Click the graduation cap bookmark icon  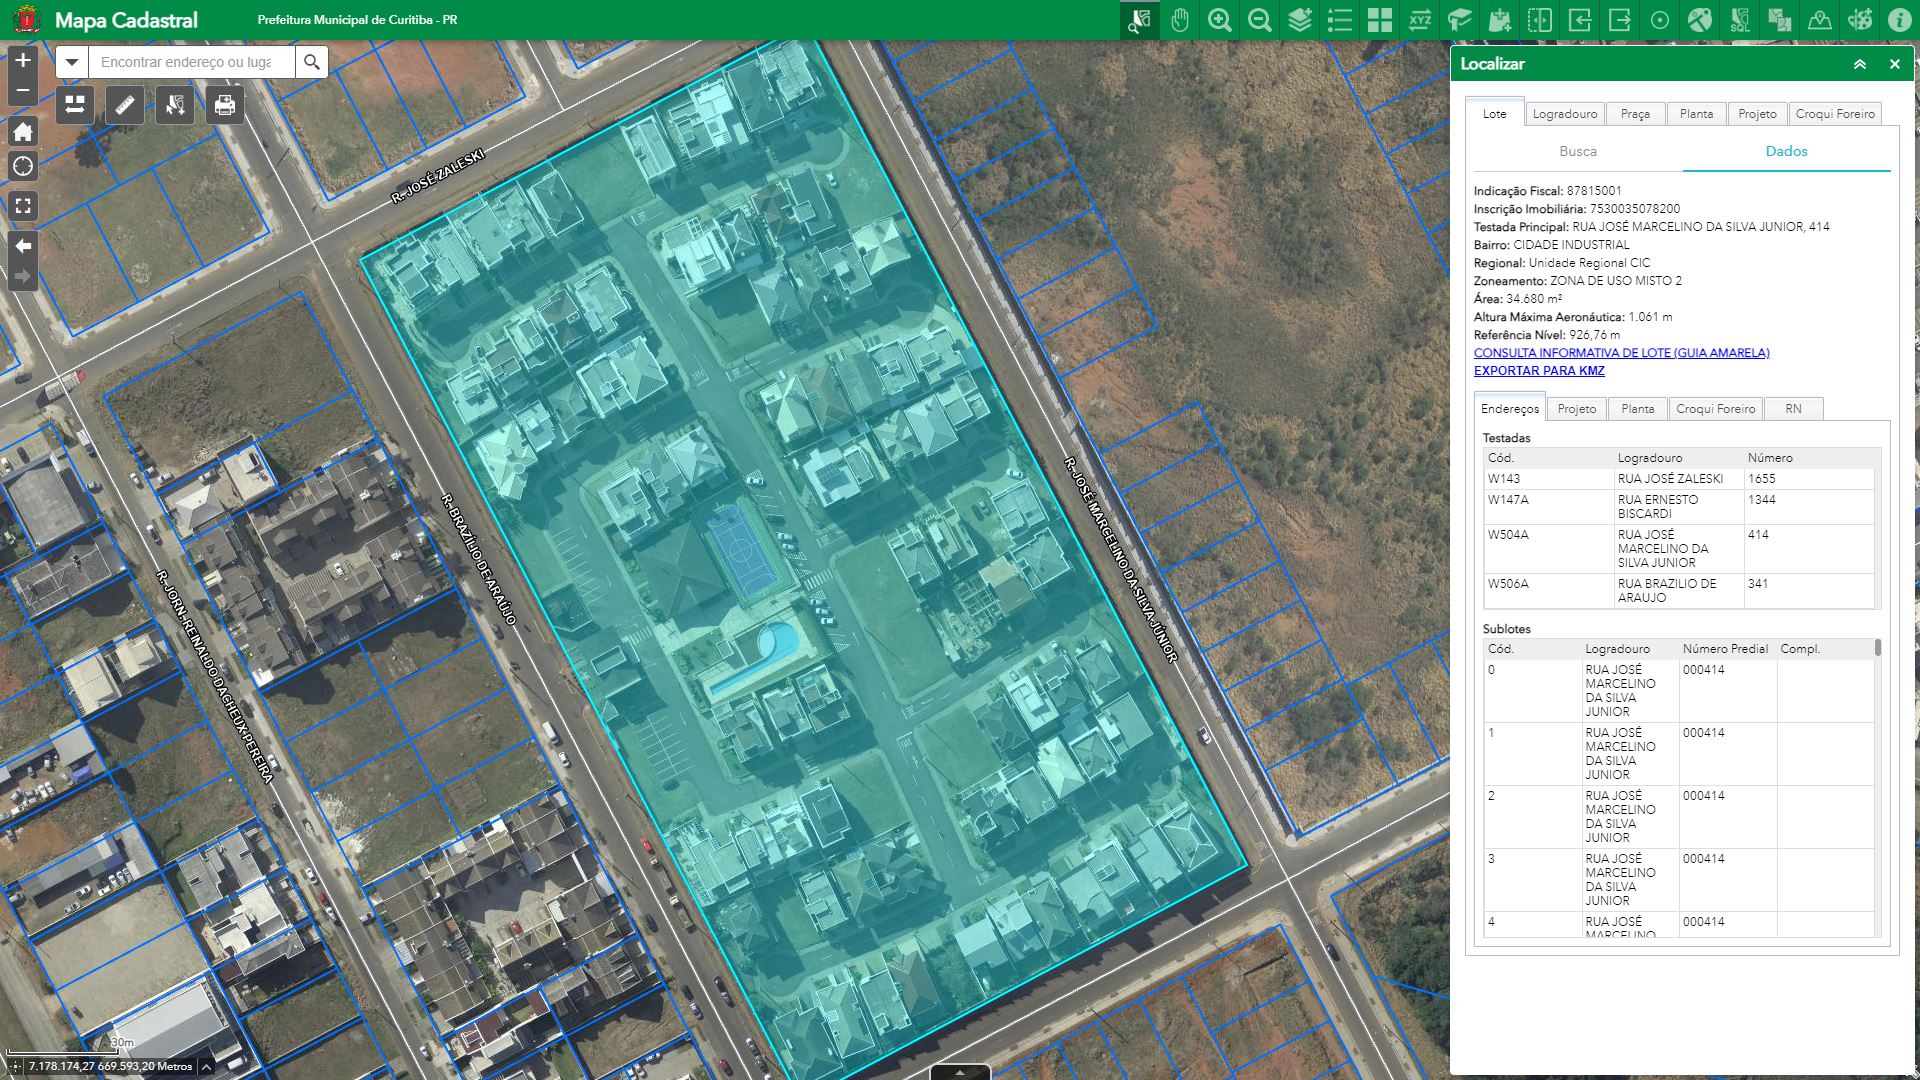[x=1460, y=20]
